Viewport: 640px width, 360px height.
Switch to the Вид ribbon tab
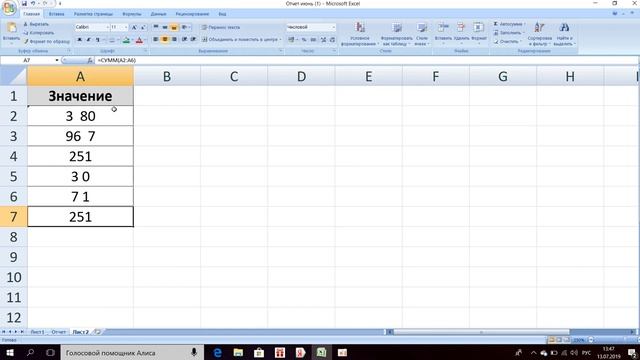[222, 14]
